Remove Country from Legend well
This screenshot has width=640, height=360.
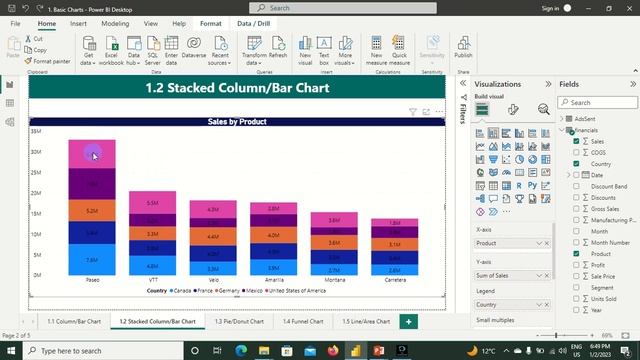click(x=547, y=304)
